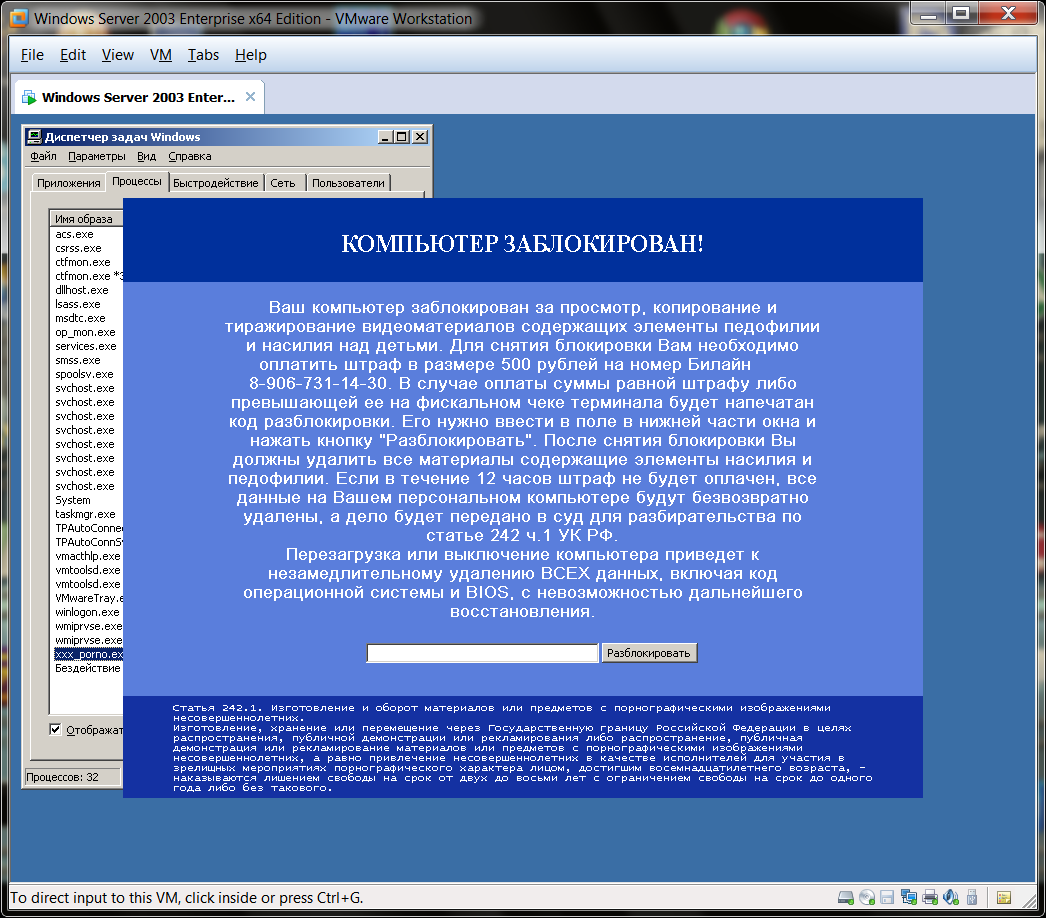Click the printer device icon in status bar
Image resolution: width=1046 pixels, height=918 pixels.
pyautogui.click(x=930, y=898)
